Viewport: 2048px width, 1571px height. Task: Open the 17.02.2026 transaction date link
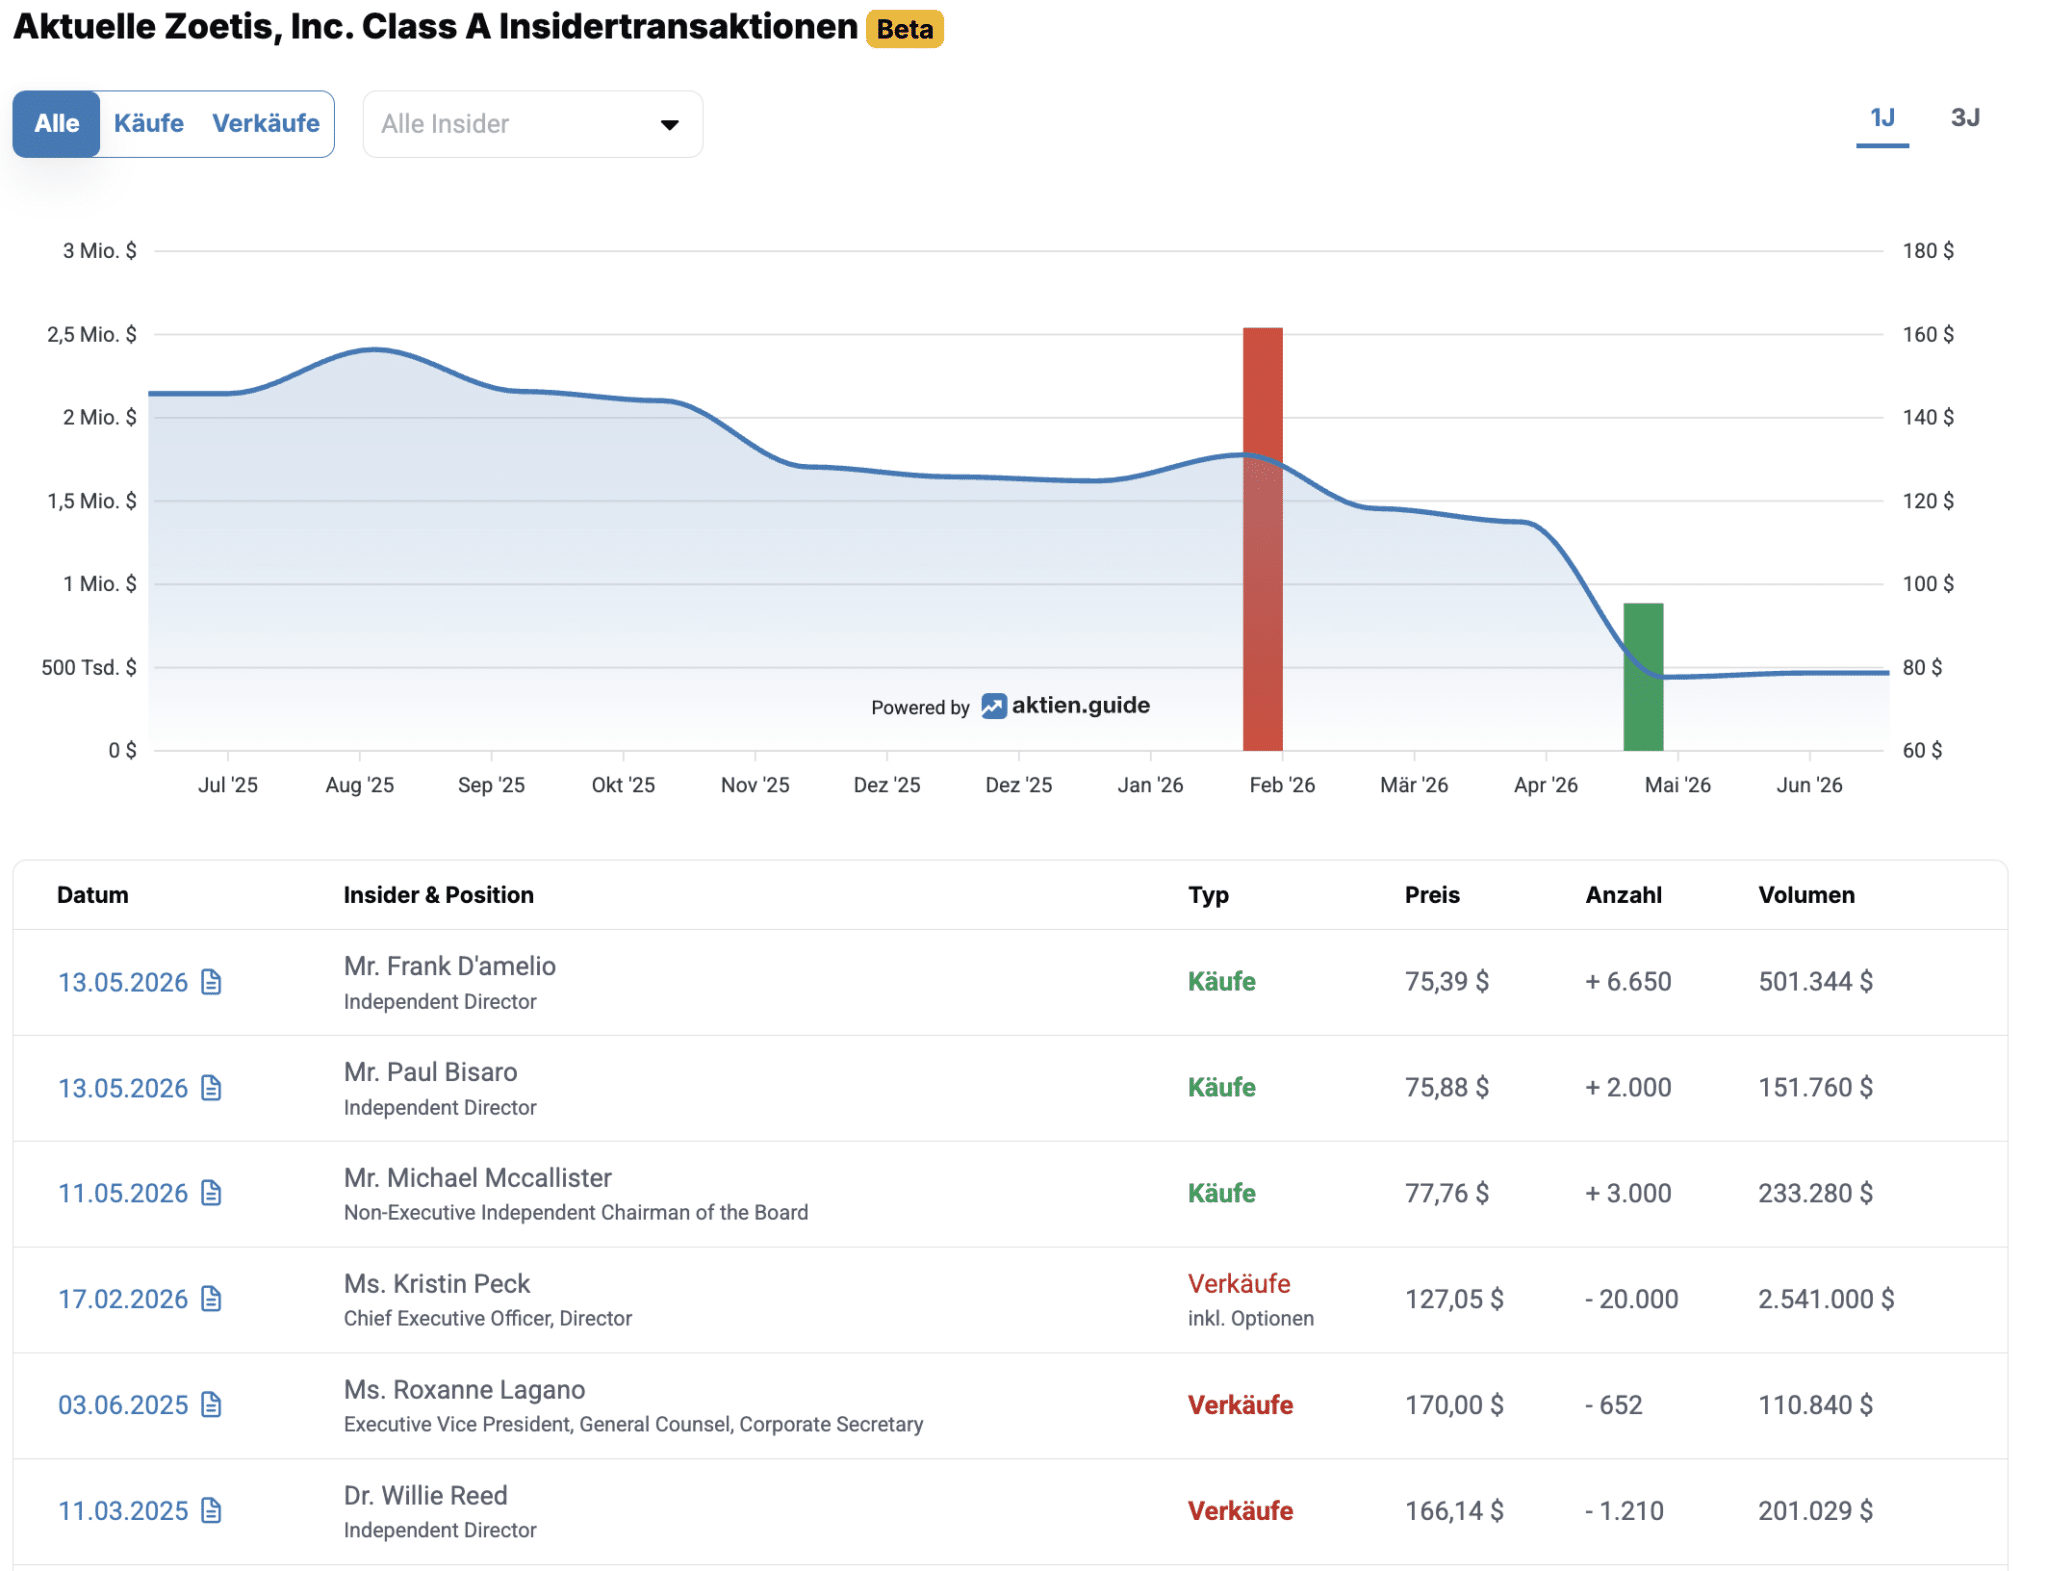(123, 1299)
